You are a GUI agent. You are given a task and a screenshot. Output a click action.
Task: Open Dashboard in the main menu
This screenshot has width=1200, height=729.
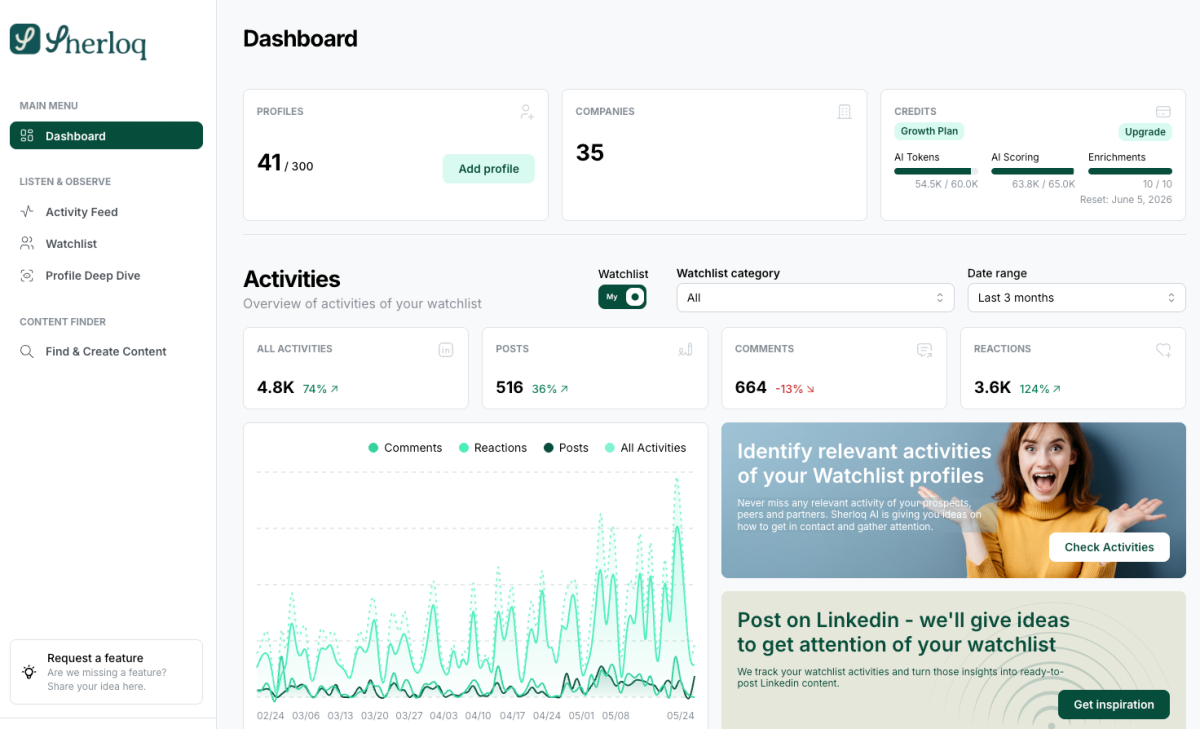[x=106, y=136]
